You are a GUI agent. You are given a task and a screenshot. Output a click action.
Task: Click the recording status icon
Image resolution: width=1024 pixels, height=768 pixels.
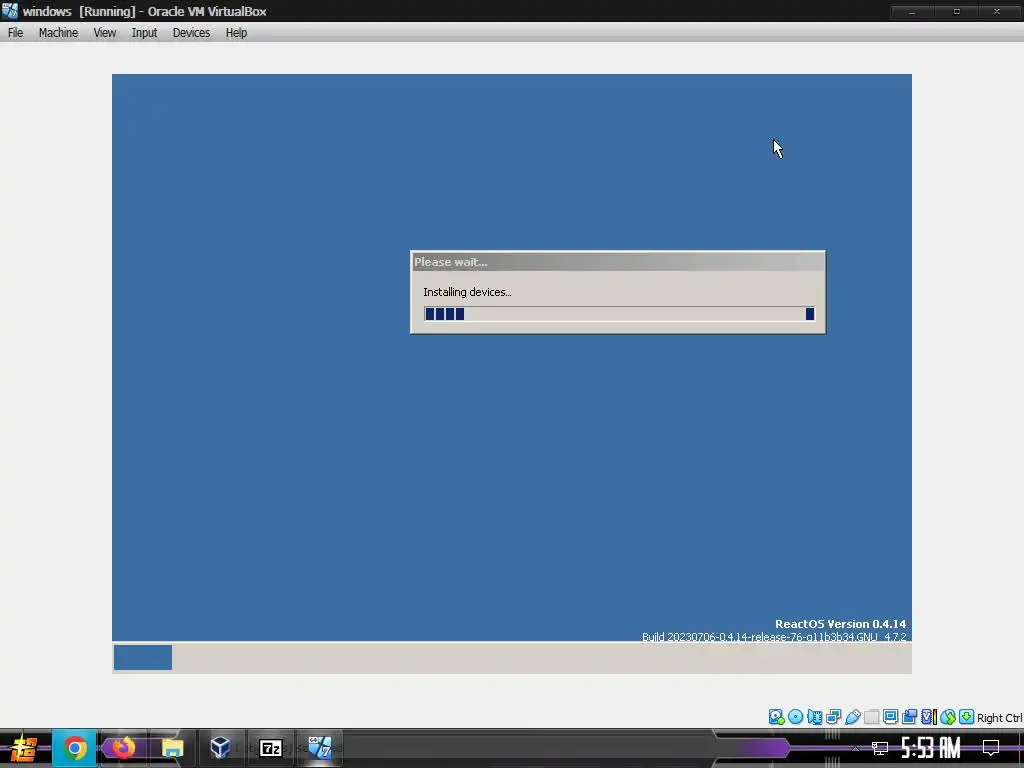coord(909,717)
